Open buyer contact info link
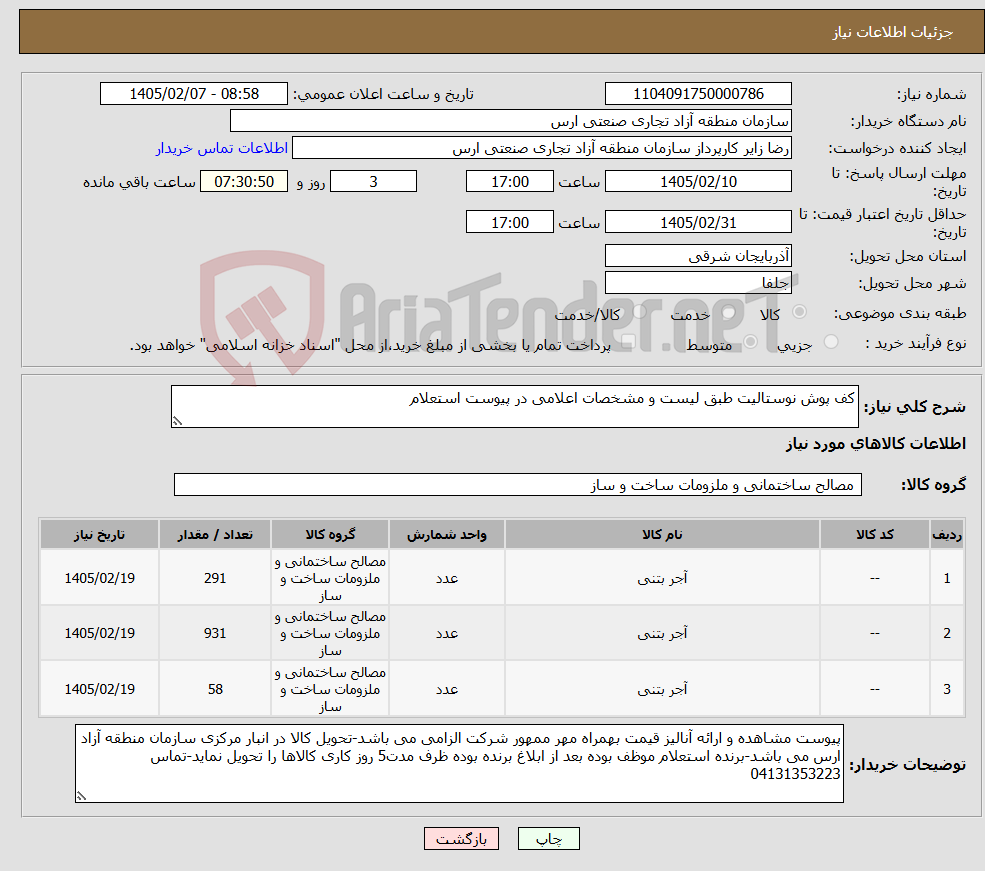The image size is (985, 871). click(x=222, y=148)
